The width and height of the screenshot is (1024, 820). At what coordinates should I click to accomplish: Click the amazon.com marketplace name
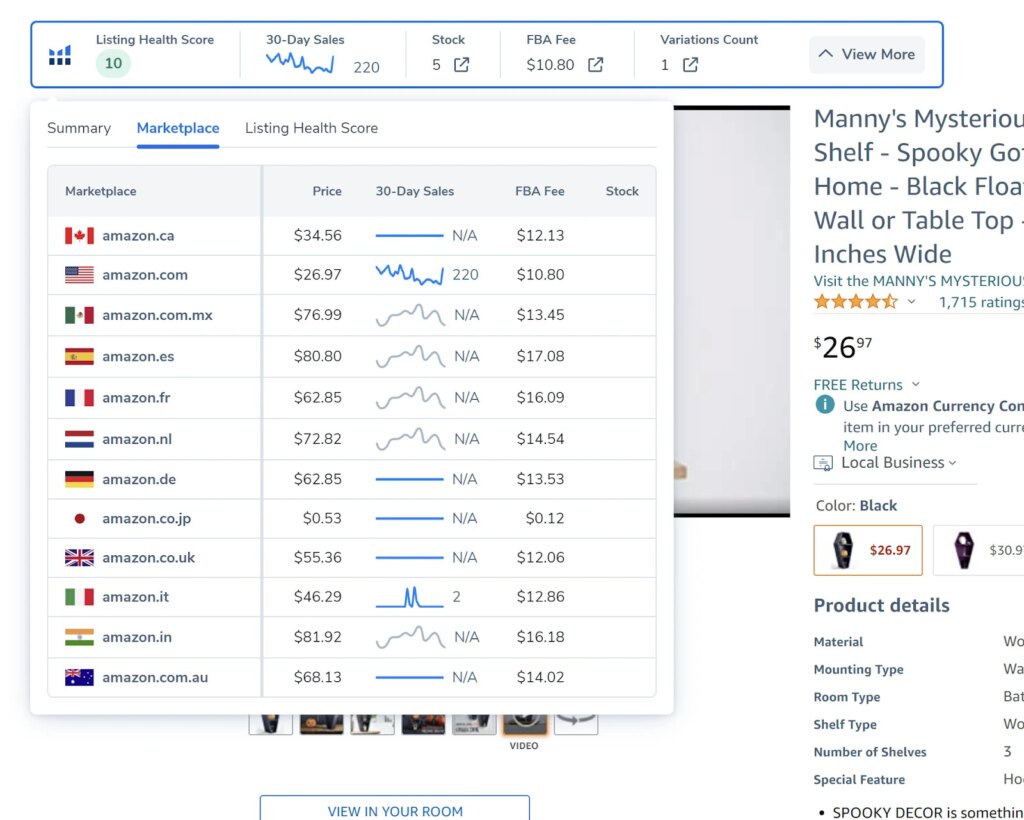click(145, 275)
